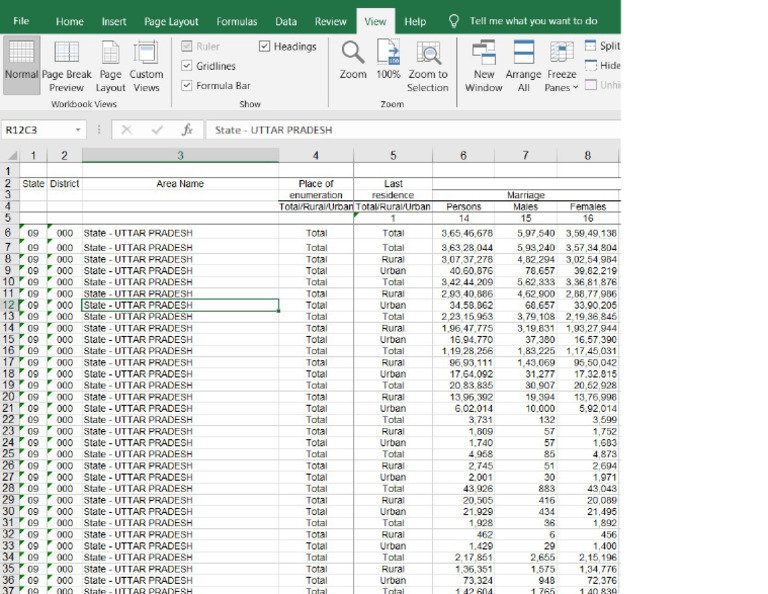Click the Select All corner triangle
The width and height of the screenshot is (768, 594).
[x=13, y=156]
